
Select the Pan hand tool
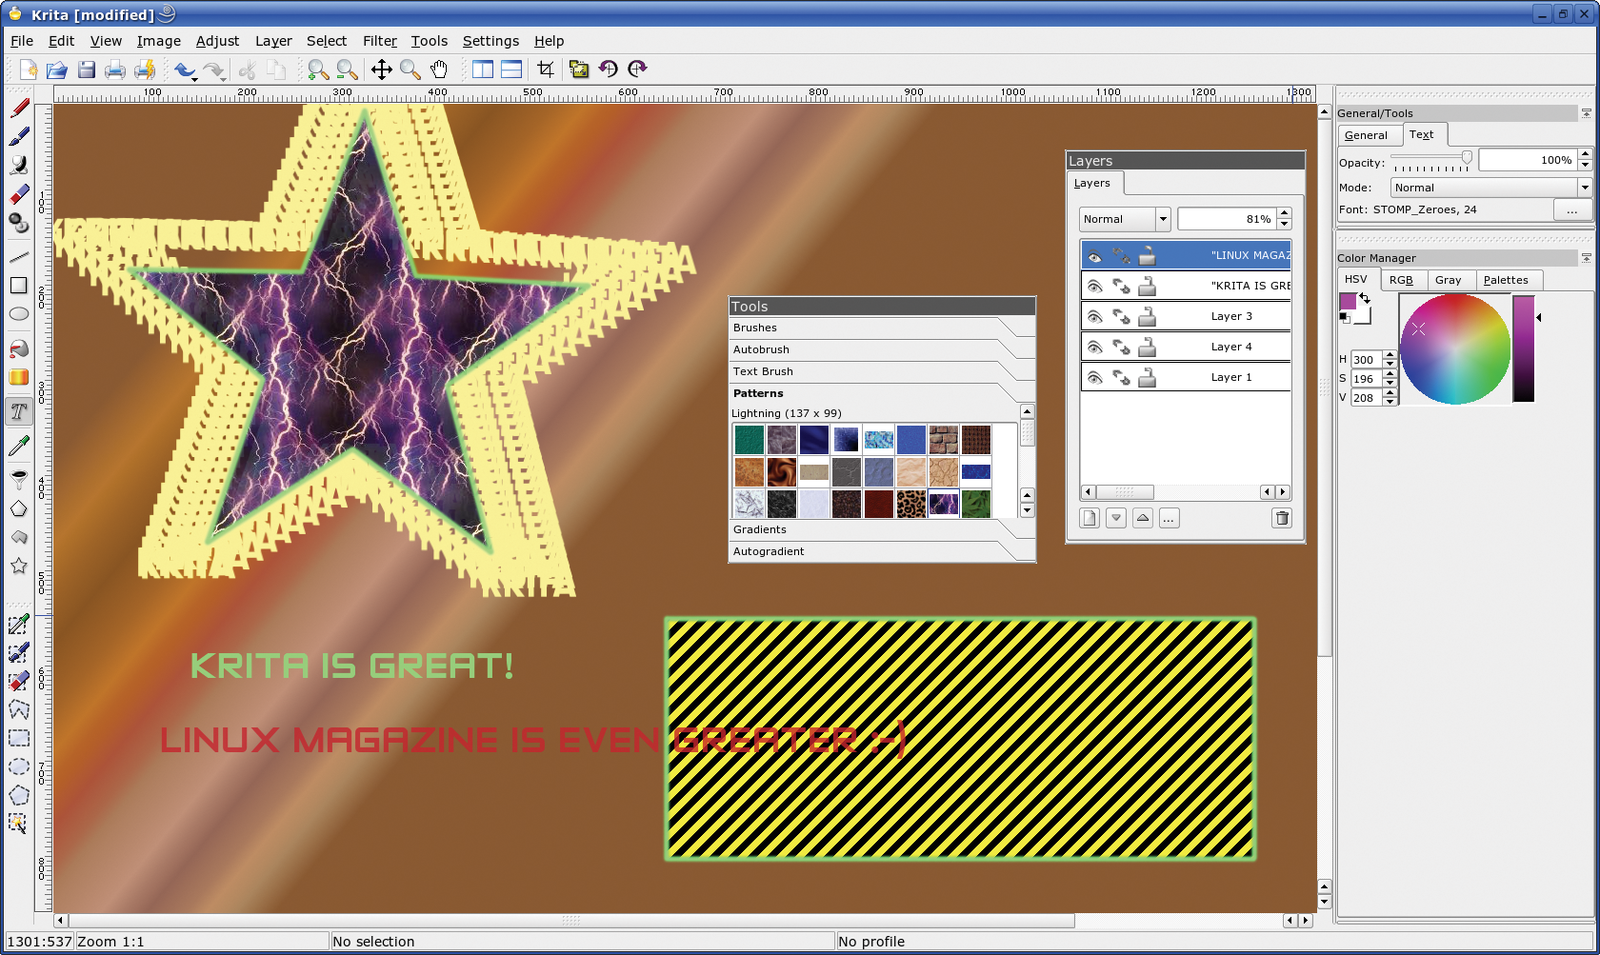tap(439, 69)
